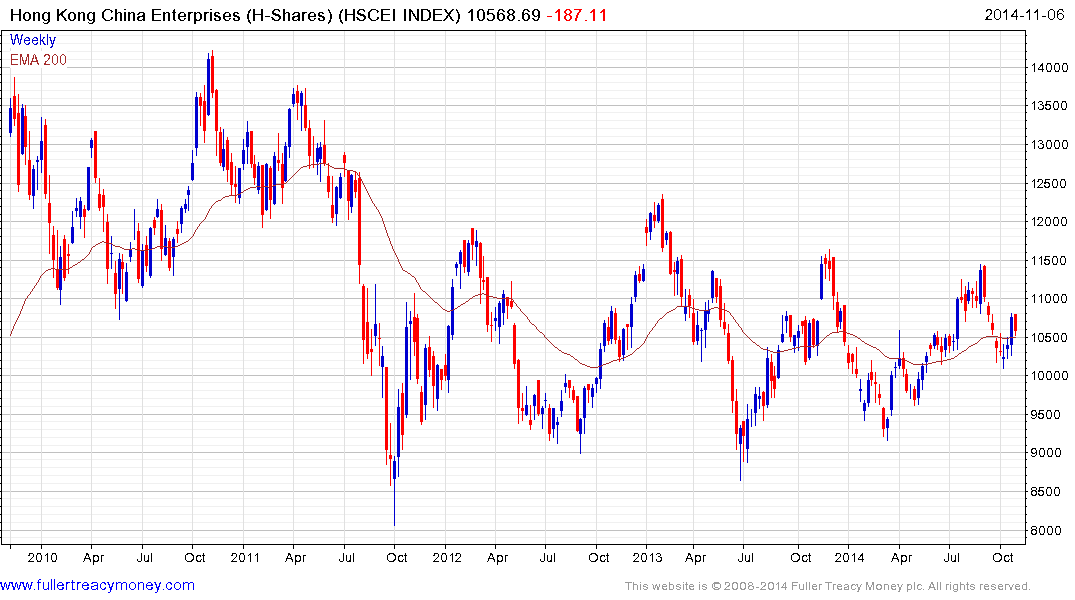The height and width of the screenshot is (600, 1075).
Task: Click the 11500 price axis label
Action: [1049, 261]
